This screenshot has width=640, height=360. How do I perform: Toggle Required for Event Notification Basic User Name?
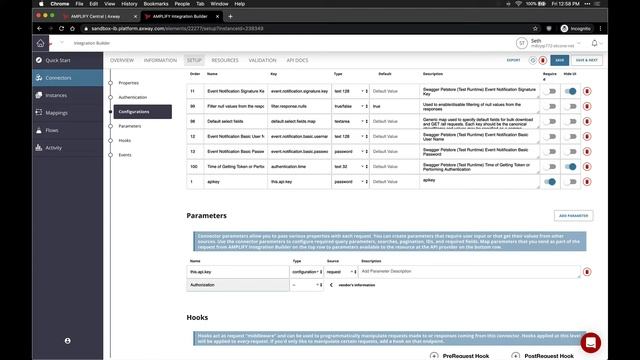[x=550, y=137]
